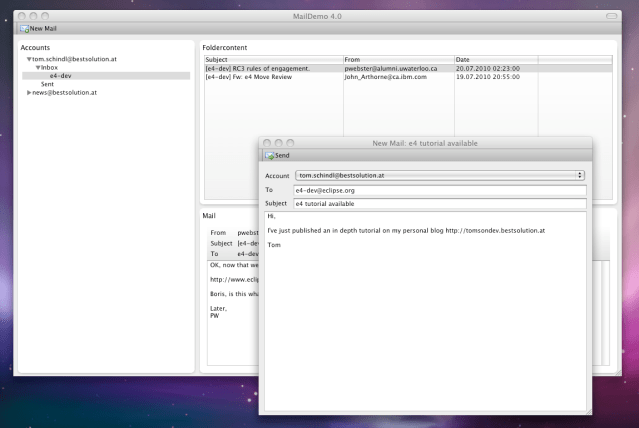Sort emails by the From column header
Image resolution: width=639 pixels, height=428 pixels.
397,60
